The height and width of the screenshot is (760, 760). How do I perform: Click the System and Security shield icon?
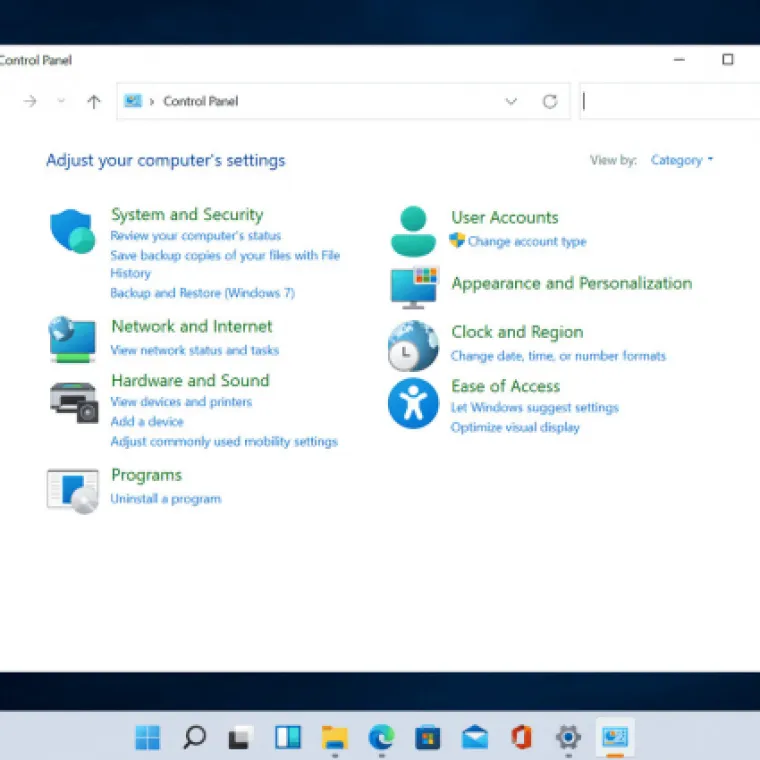72,231
